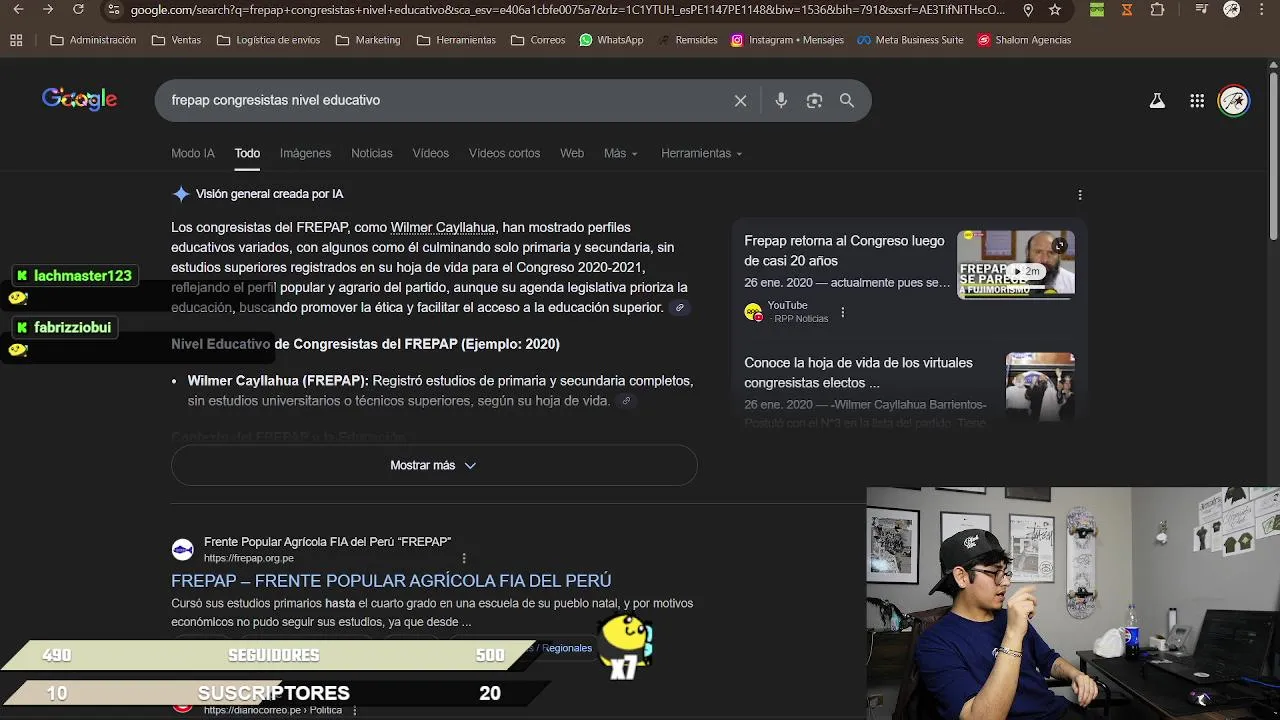Switch to Web tab

coord(572,153)
